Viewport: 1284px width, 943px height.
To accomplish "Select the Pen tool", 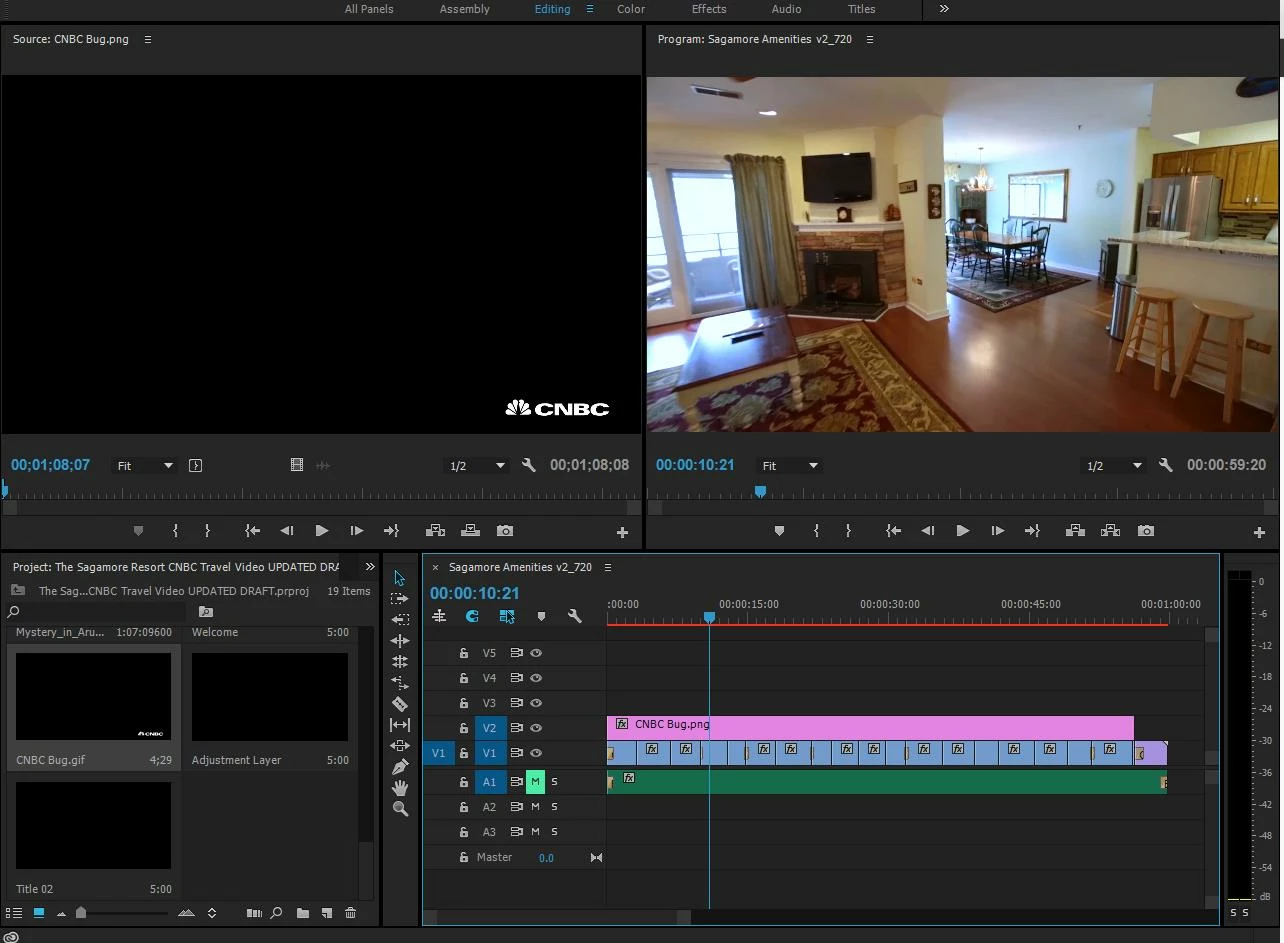I will click(x=400, y=767).
